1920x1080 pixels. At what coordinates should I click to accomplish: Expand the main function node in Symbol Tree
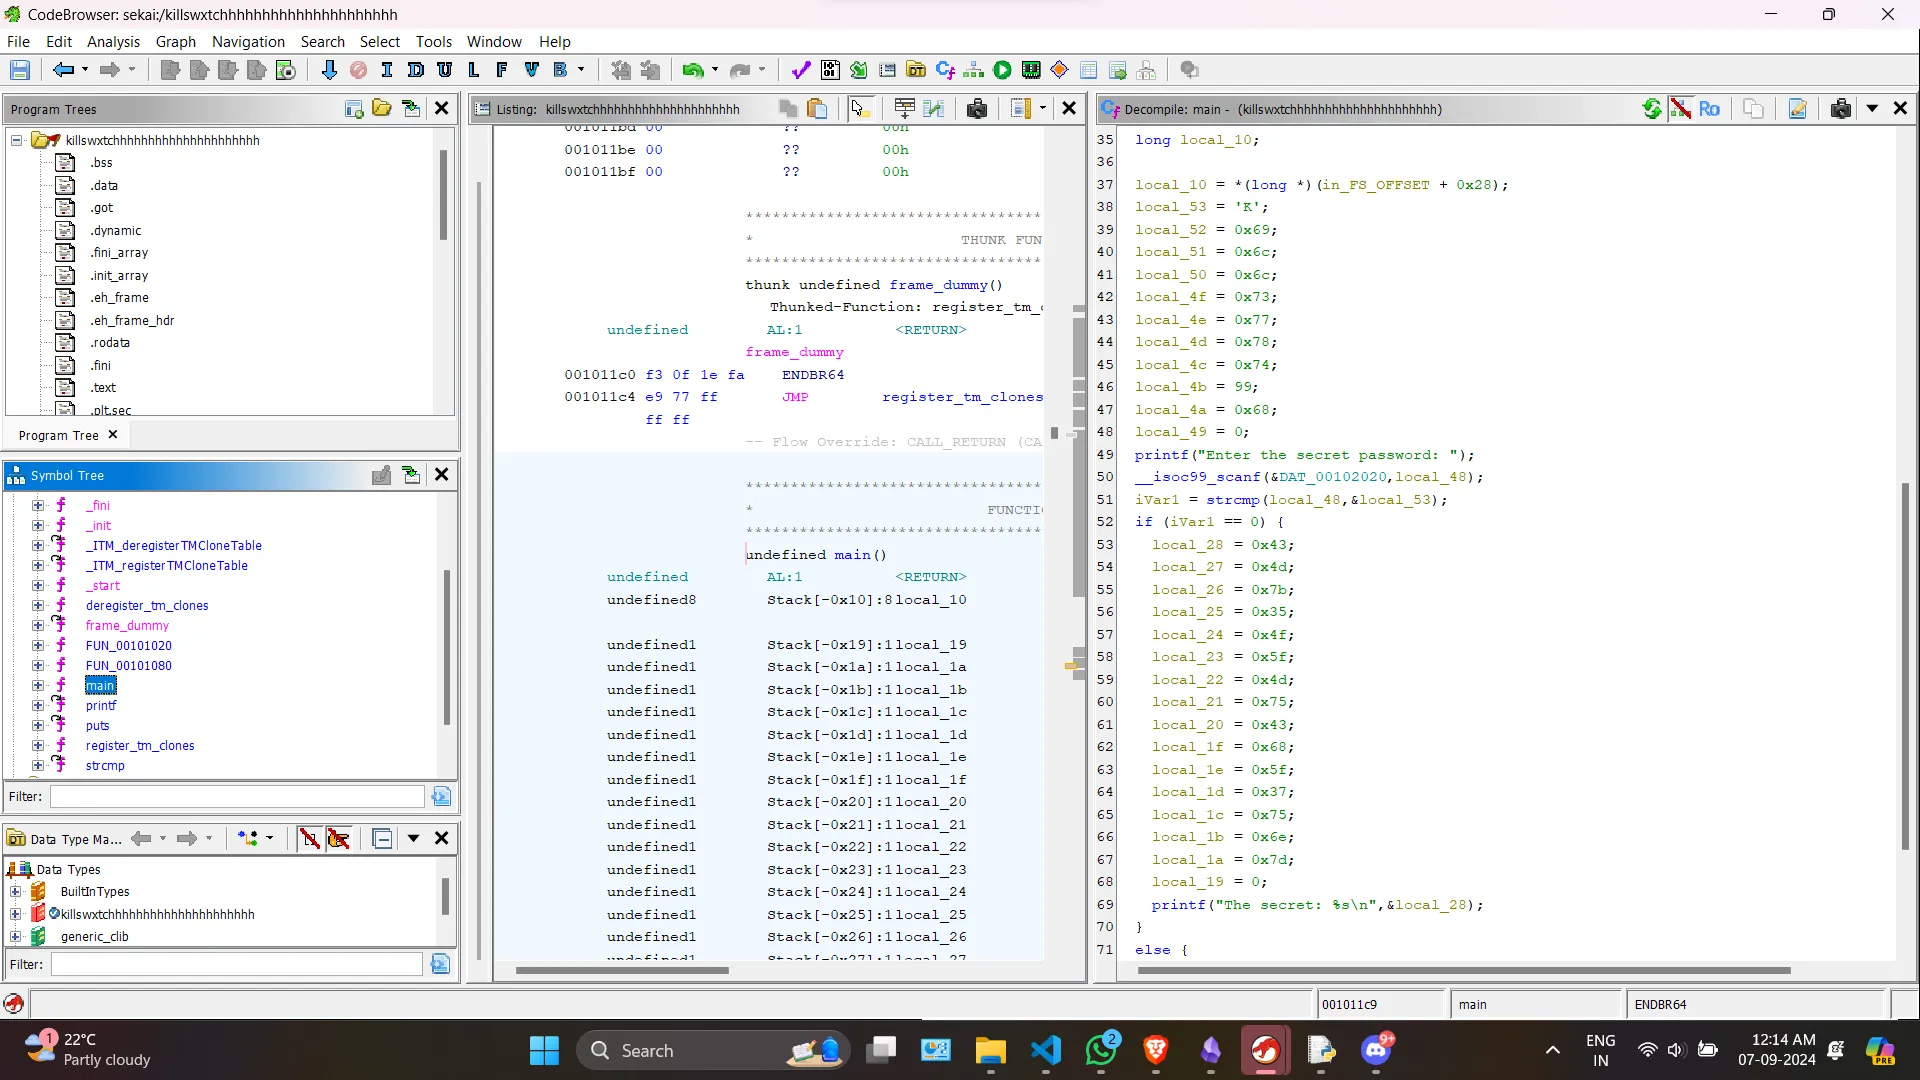[x=38, y=686]
